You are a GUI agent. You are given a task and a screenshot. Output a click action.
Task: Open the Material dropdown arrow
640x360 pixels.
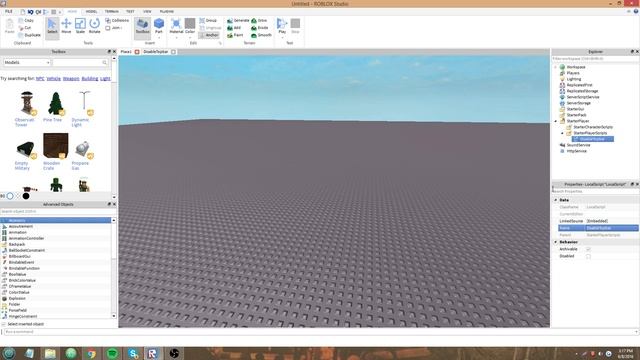(176, 38)
